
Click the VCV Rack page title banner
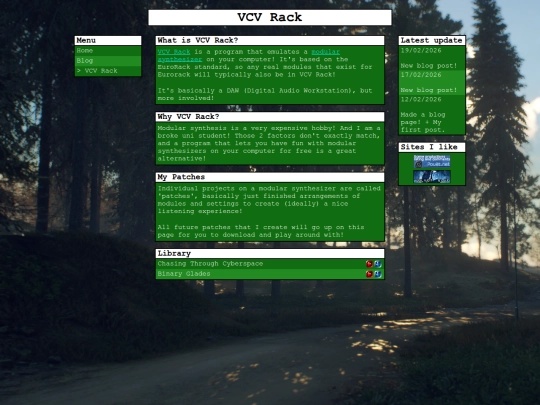pos(270,17)
